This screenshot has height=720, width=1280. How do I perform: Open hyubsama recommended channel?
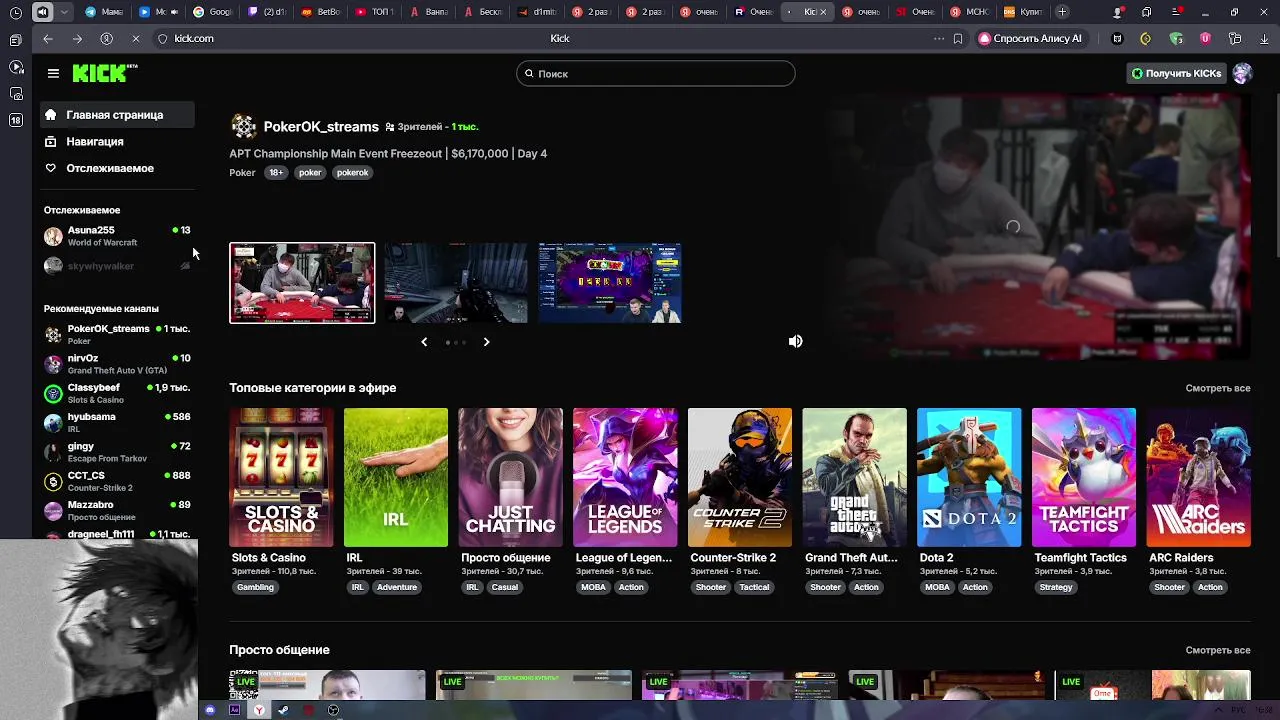click(117, 422)
